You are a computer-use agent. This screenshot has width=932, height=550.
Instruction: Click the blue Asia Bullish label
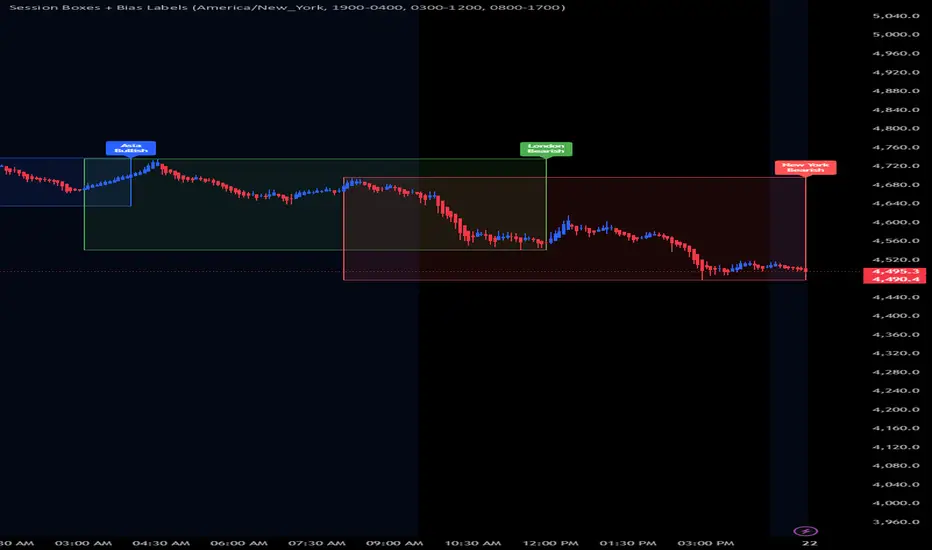[131, 148]
